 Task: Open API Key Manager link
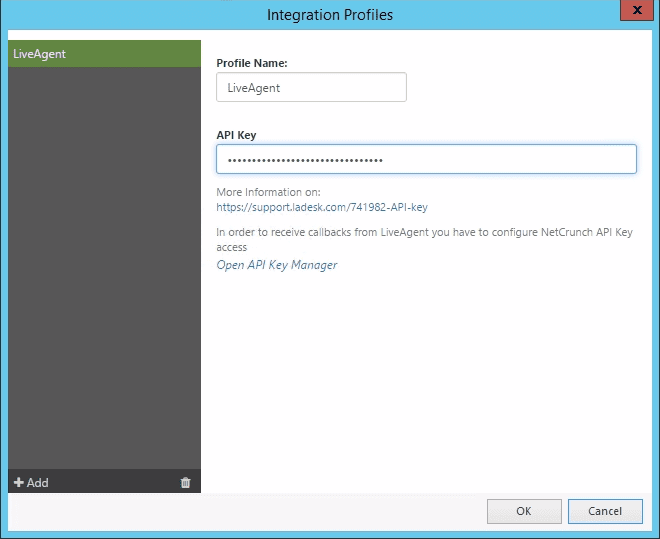coord(277,265)
